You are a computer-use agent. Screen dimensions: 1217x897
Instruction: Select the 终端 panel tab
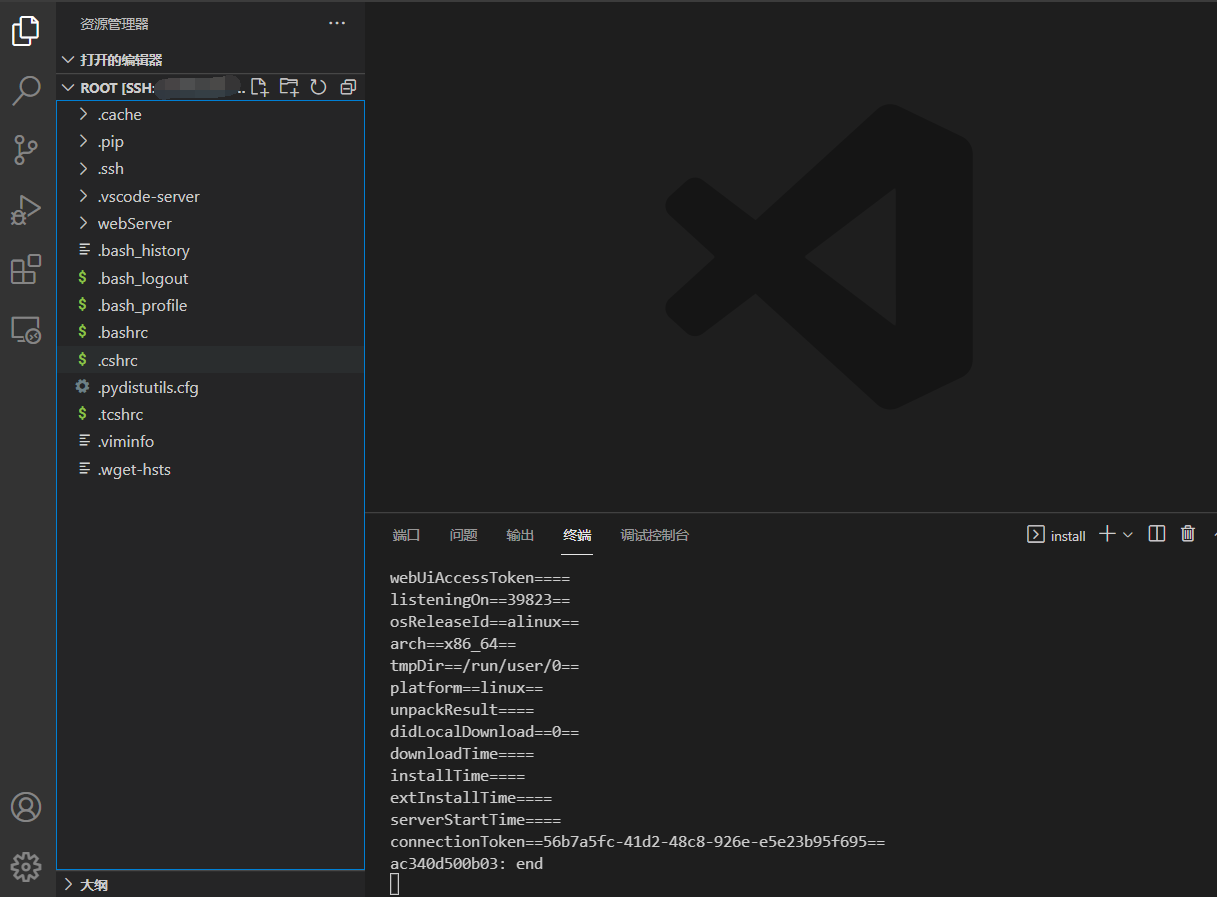point(577,535)
